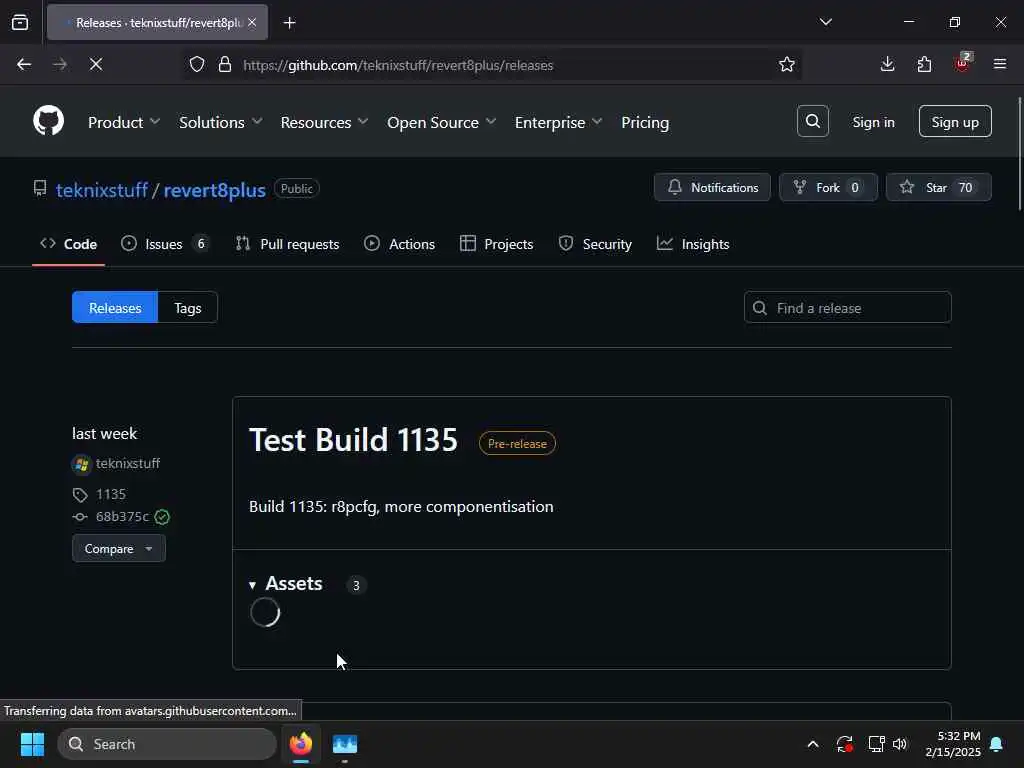Image resolution: width=1024 pixels, height=768 pixels.
Task: Close the Releases browser tab
Action: pyautogui.click(x=252, y=22)
